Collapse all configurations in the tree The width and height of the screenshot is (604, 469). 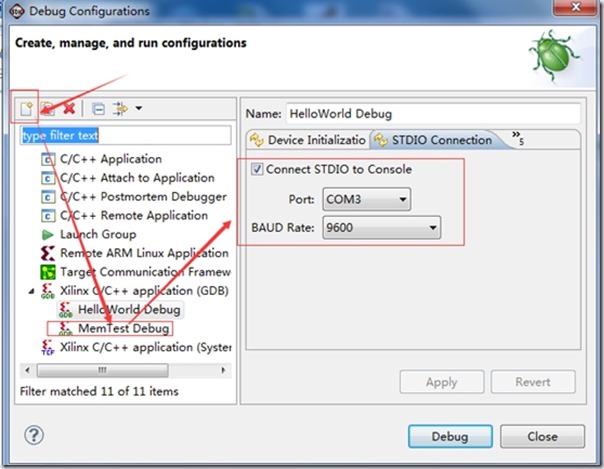pyautogui.click(x=99, y=109)
